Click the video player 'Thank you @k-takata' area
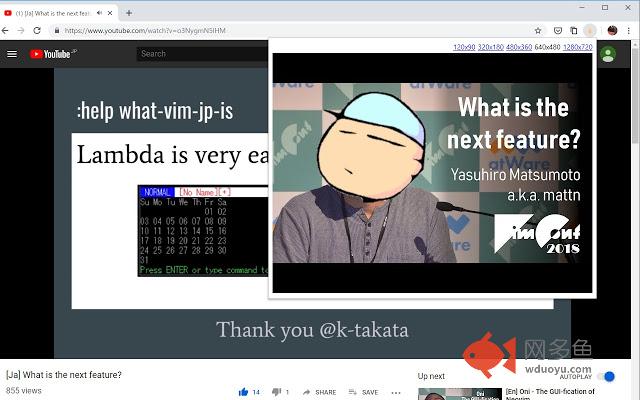 tap(312, 330)
